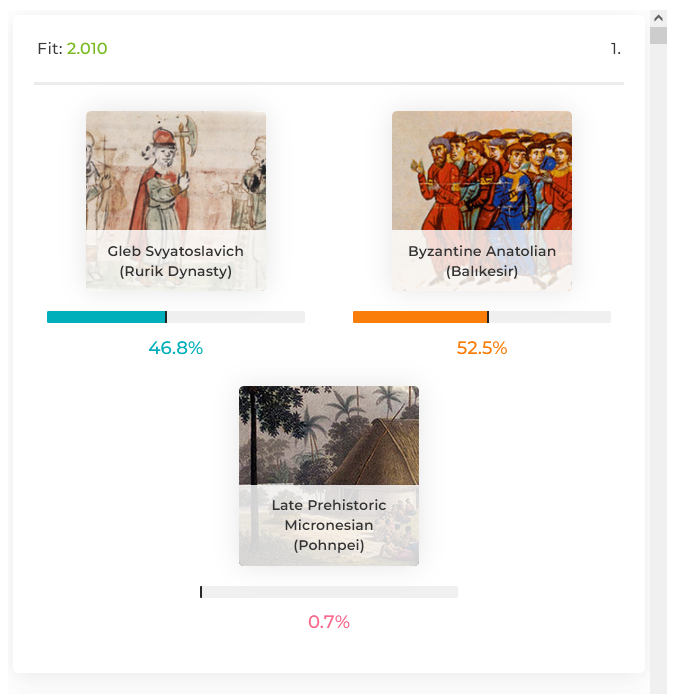Click the scrollbar up arrow
Viewport: 676px width, 694px height.
(x=657, y=18)
